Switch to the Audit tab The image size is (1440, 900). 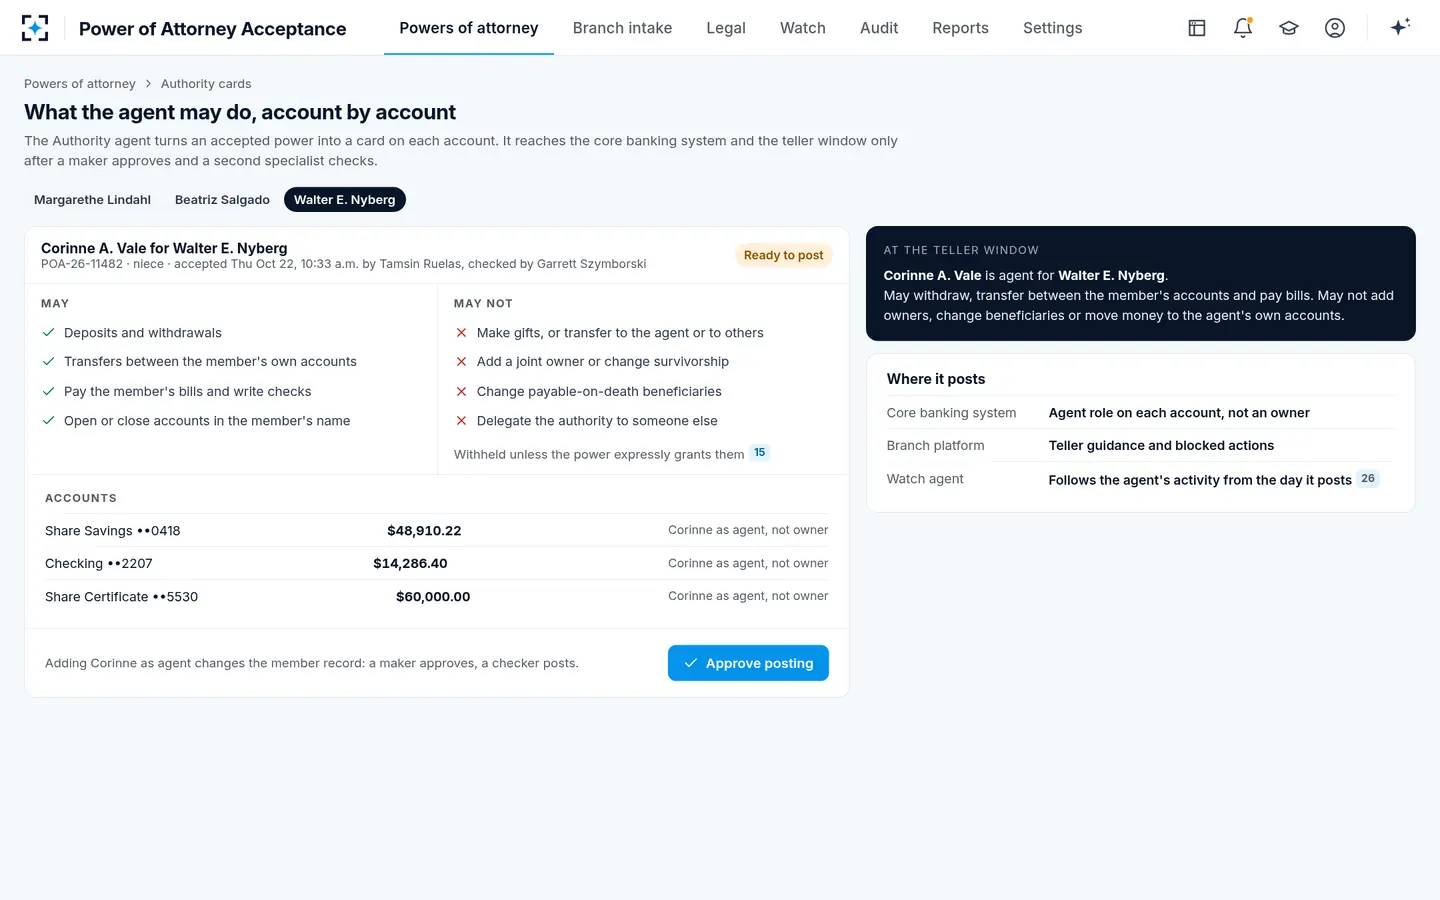tap(879, 28)
